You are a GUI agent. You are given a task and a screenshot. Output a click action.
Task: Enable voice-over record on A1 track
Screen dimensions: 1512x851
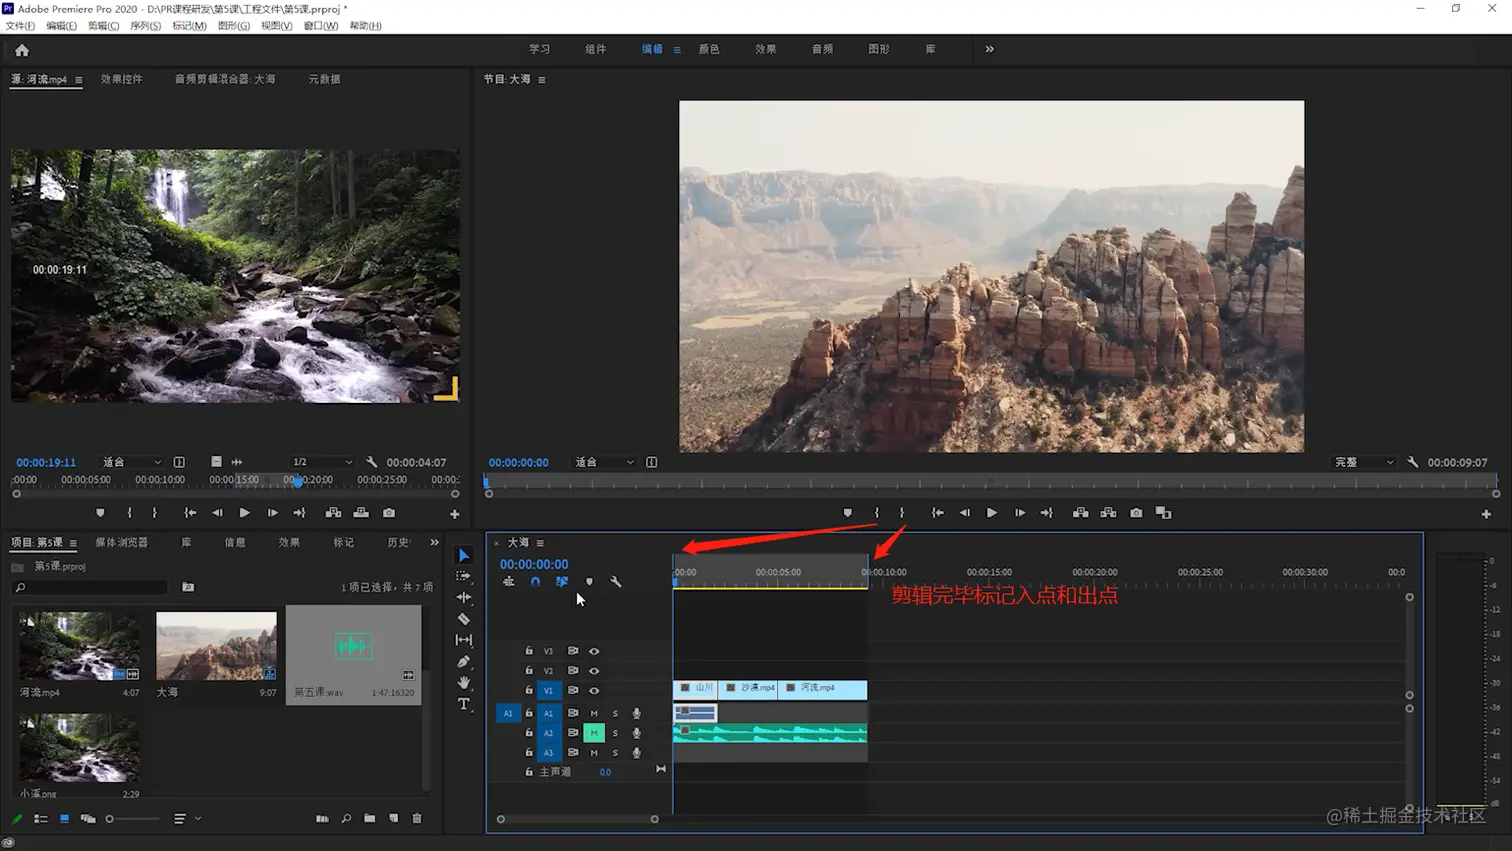coord(636,713)
